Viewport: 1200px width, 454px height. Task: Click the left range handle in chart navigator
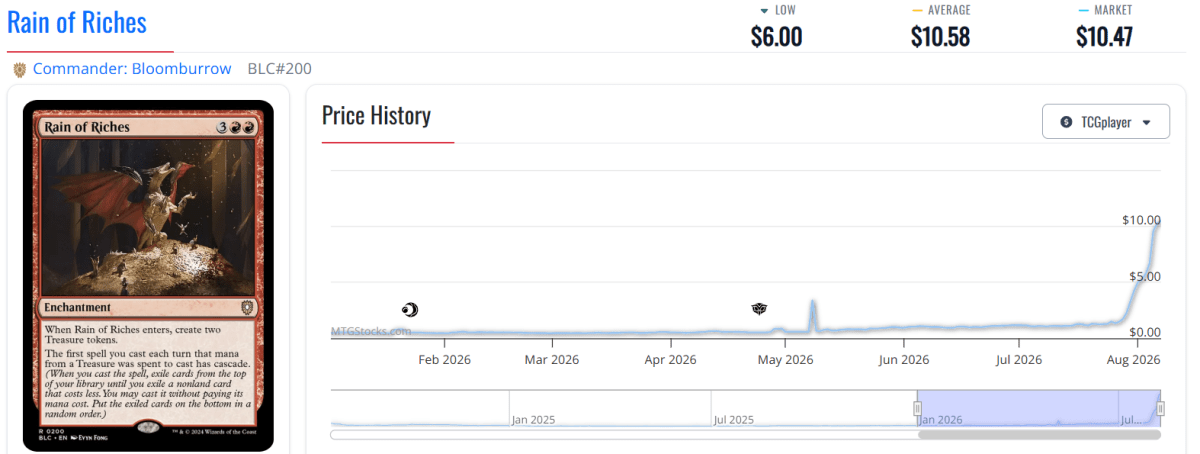(917, 408)
